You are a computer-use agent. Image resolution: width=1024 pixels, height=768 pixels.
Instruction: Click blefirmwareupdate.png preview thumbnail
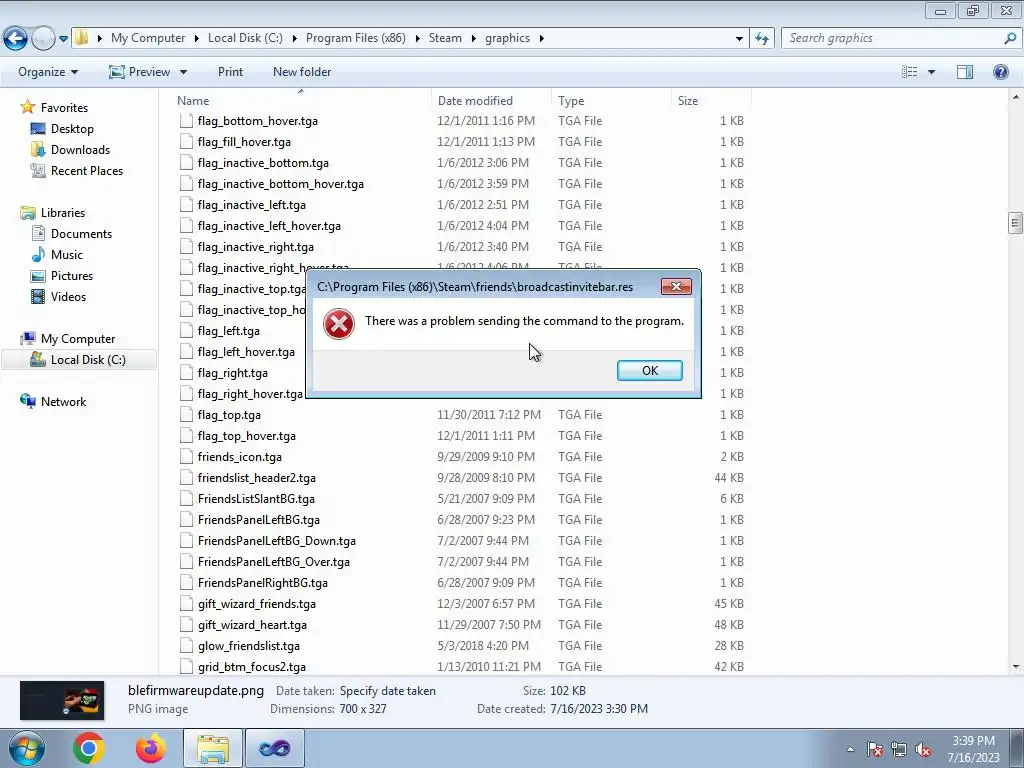coord(62,700)
